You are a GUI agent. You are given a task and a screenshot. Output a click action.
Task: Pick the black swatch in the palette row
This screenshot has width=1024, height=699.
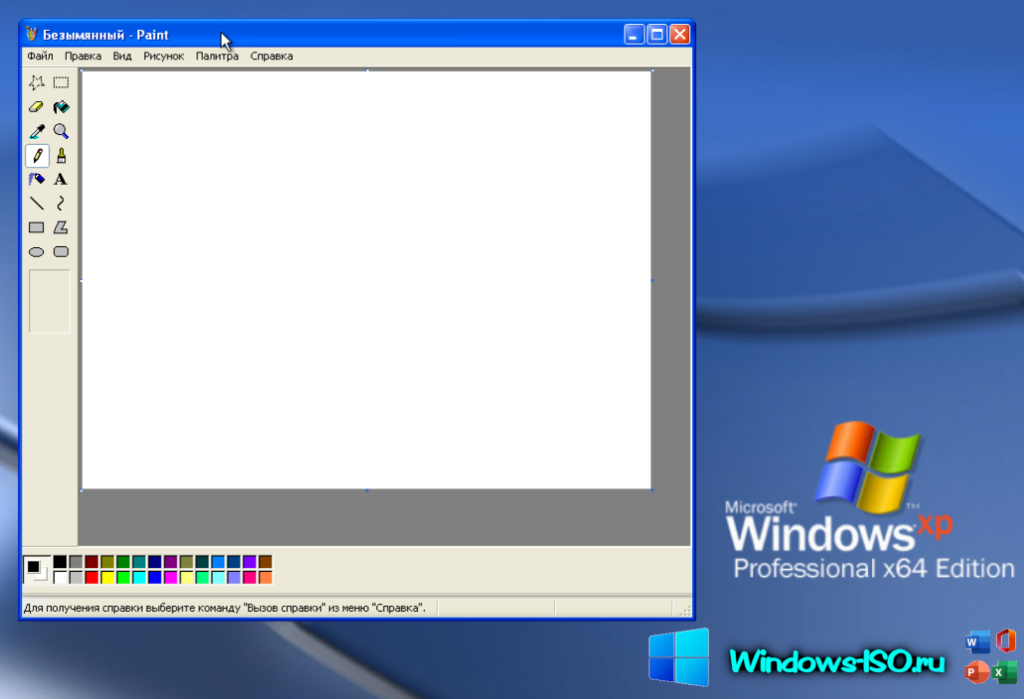click(60, 562)
